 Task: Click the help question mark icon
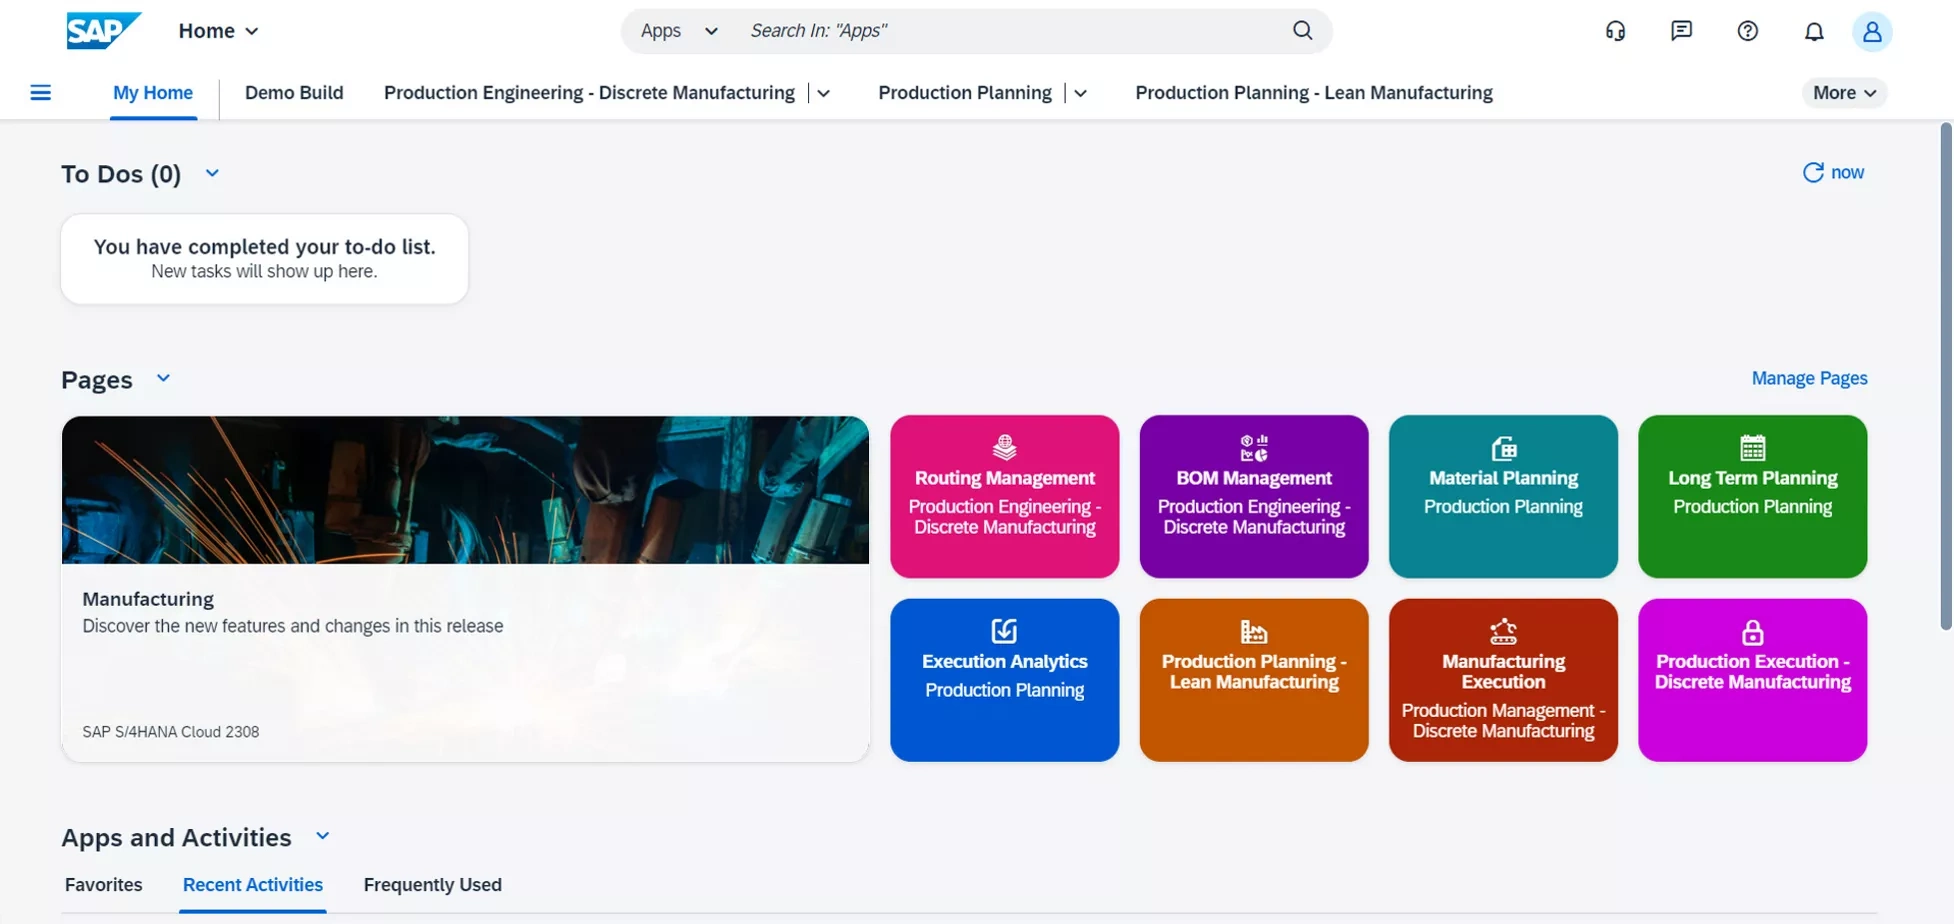pyautogui.click(x=1747, y=31)
